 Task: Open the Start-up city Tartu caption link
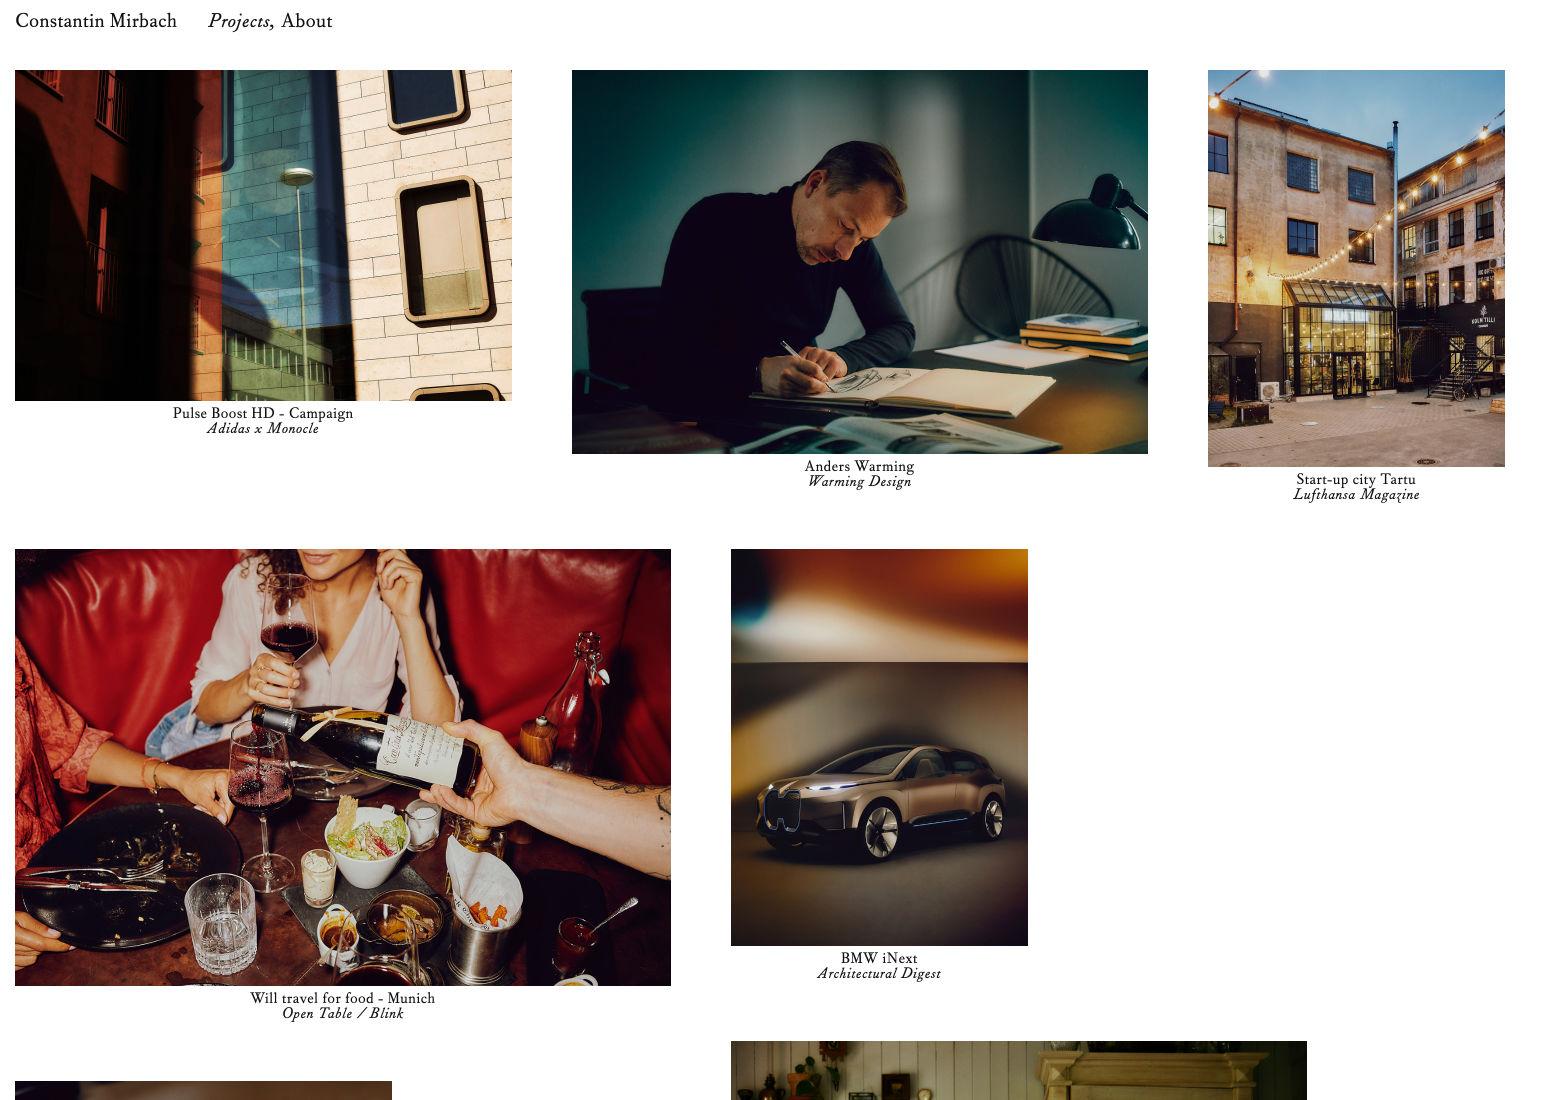coord(1356,479)
